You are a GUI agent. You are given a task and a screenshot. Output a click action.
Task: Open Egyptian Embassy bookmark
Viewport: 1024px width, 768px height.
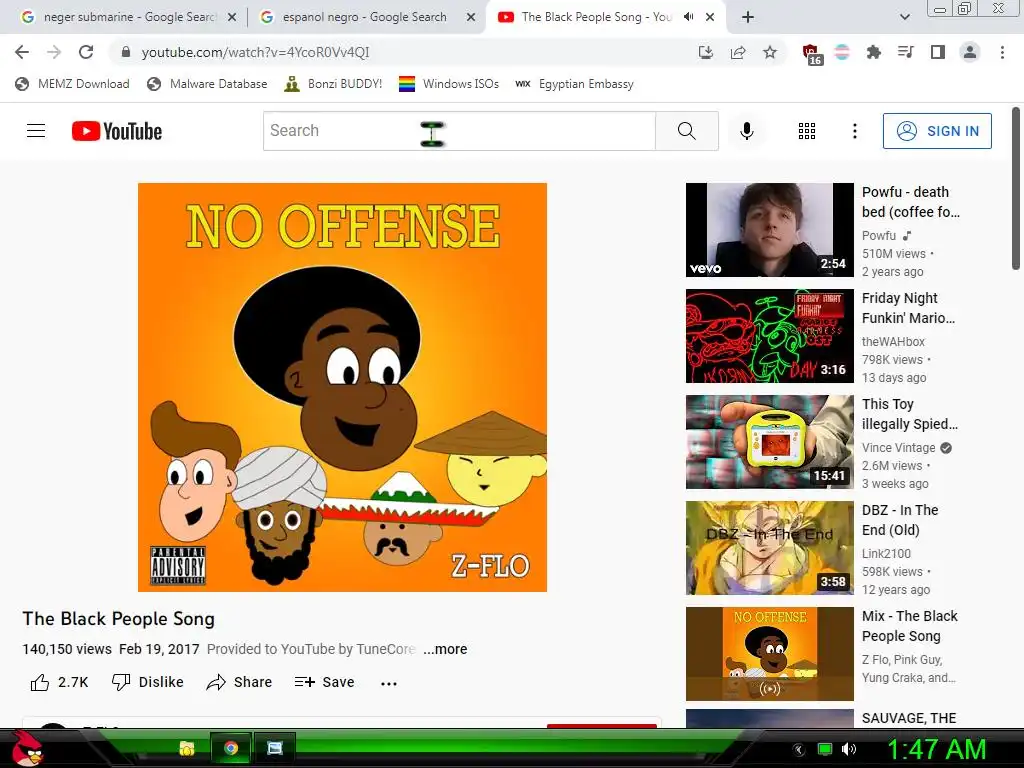tap(574, 84)
